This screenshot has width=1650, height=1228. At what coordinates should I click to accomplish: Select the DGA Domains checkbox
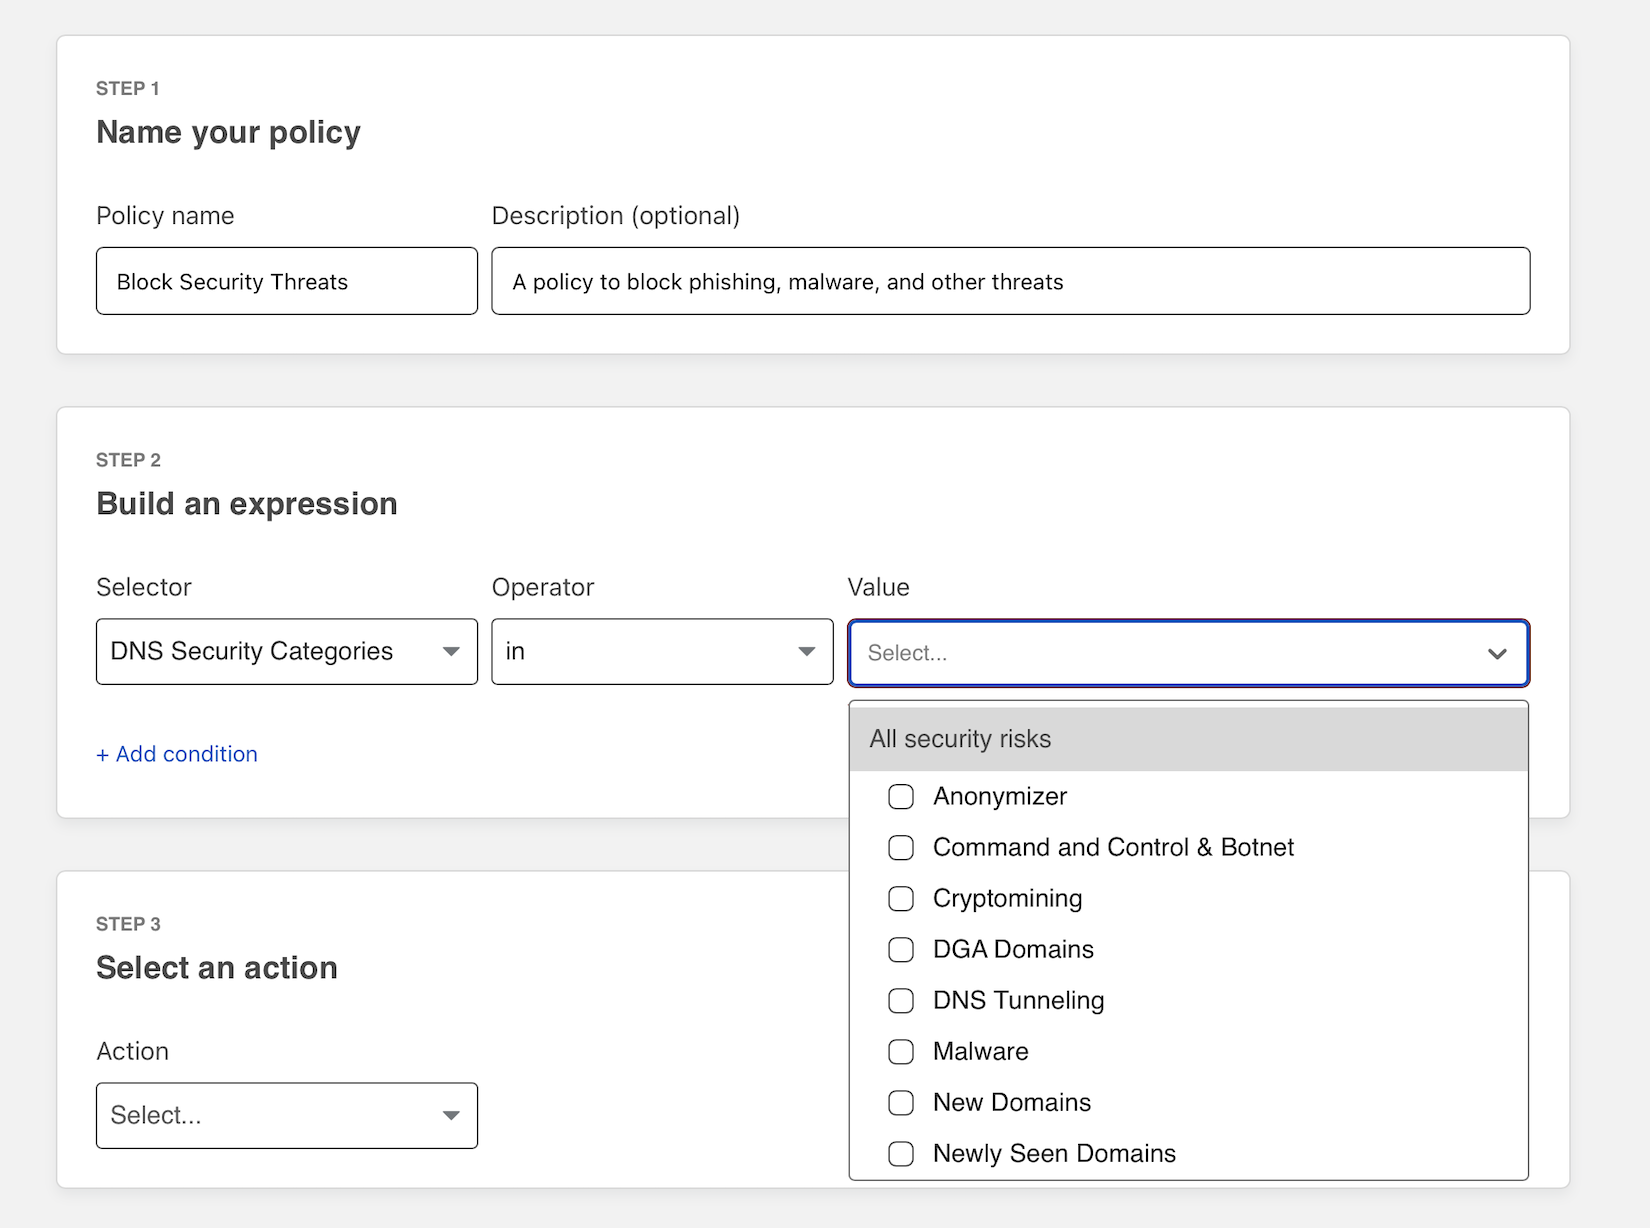click(901, 949)
